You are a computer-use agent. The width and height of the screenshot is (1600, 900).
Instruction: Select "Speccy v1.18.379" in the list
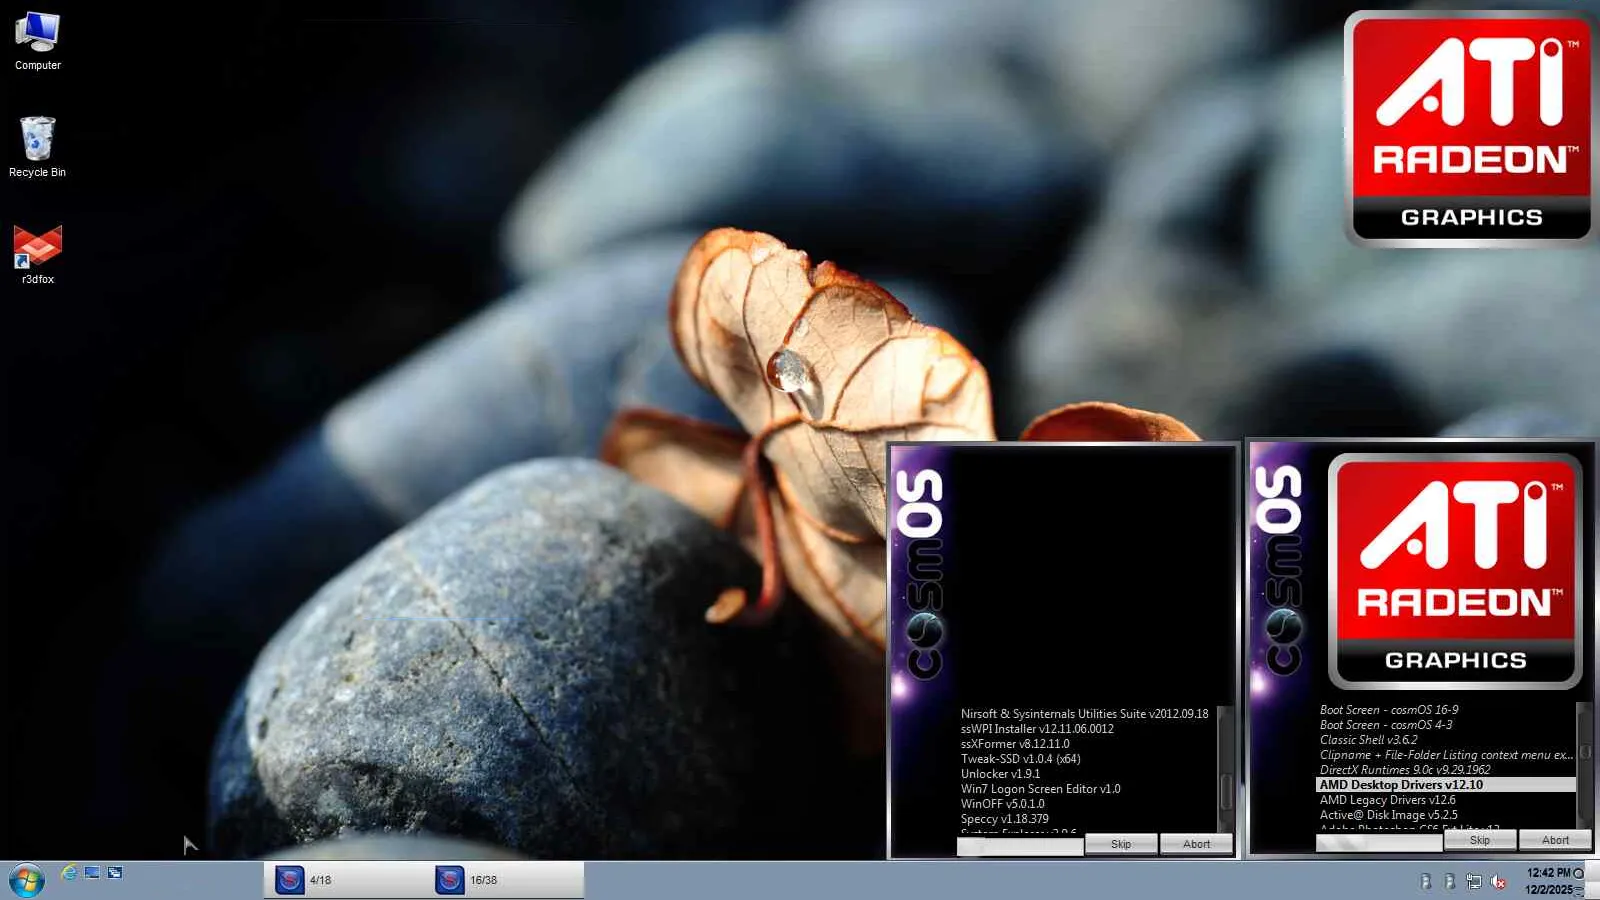[x=1004, y=819]
